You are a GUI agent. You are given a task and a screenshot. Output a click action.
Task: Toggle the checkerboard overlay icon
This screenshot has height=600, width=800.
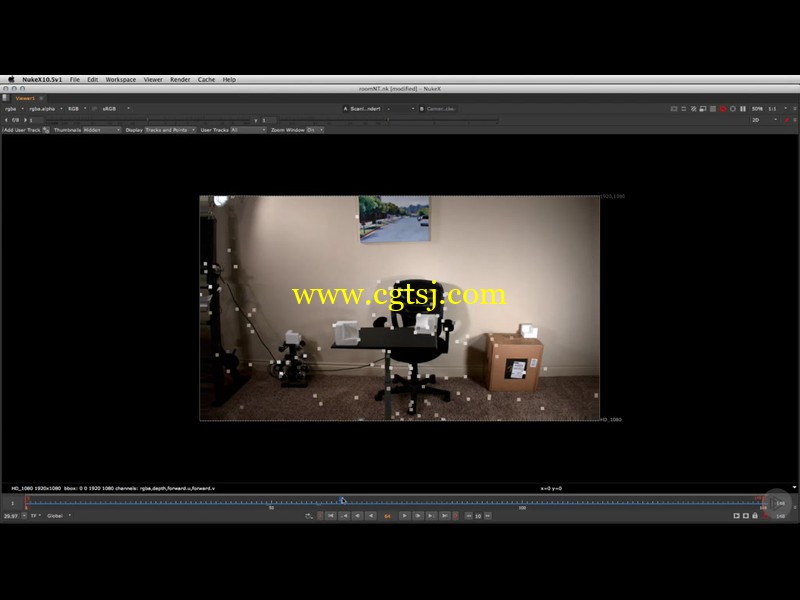tap(713, 109)
